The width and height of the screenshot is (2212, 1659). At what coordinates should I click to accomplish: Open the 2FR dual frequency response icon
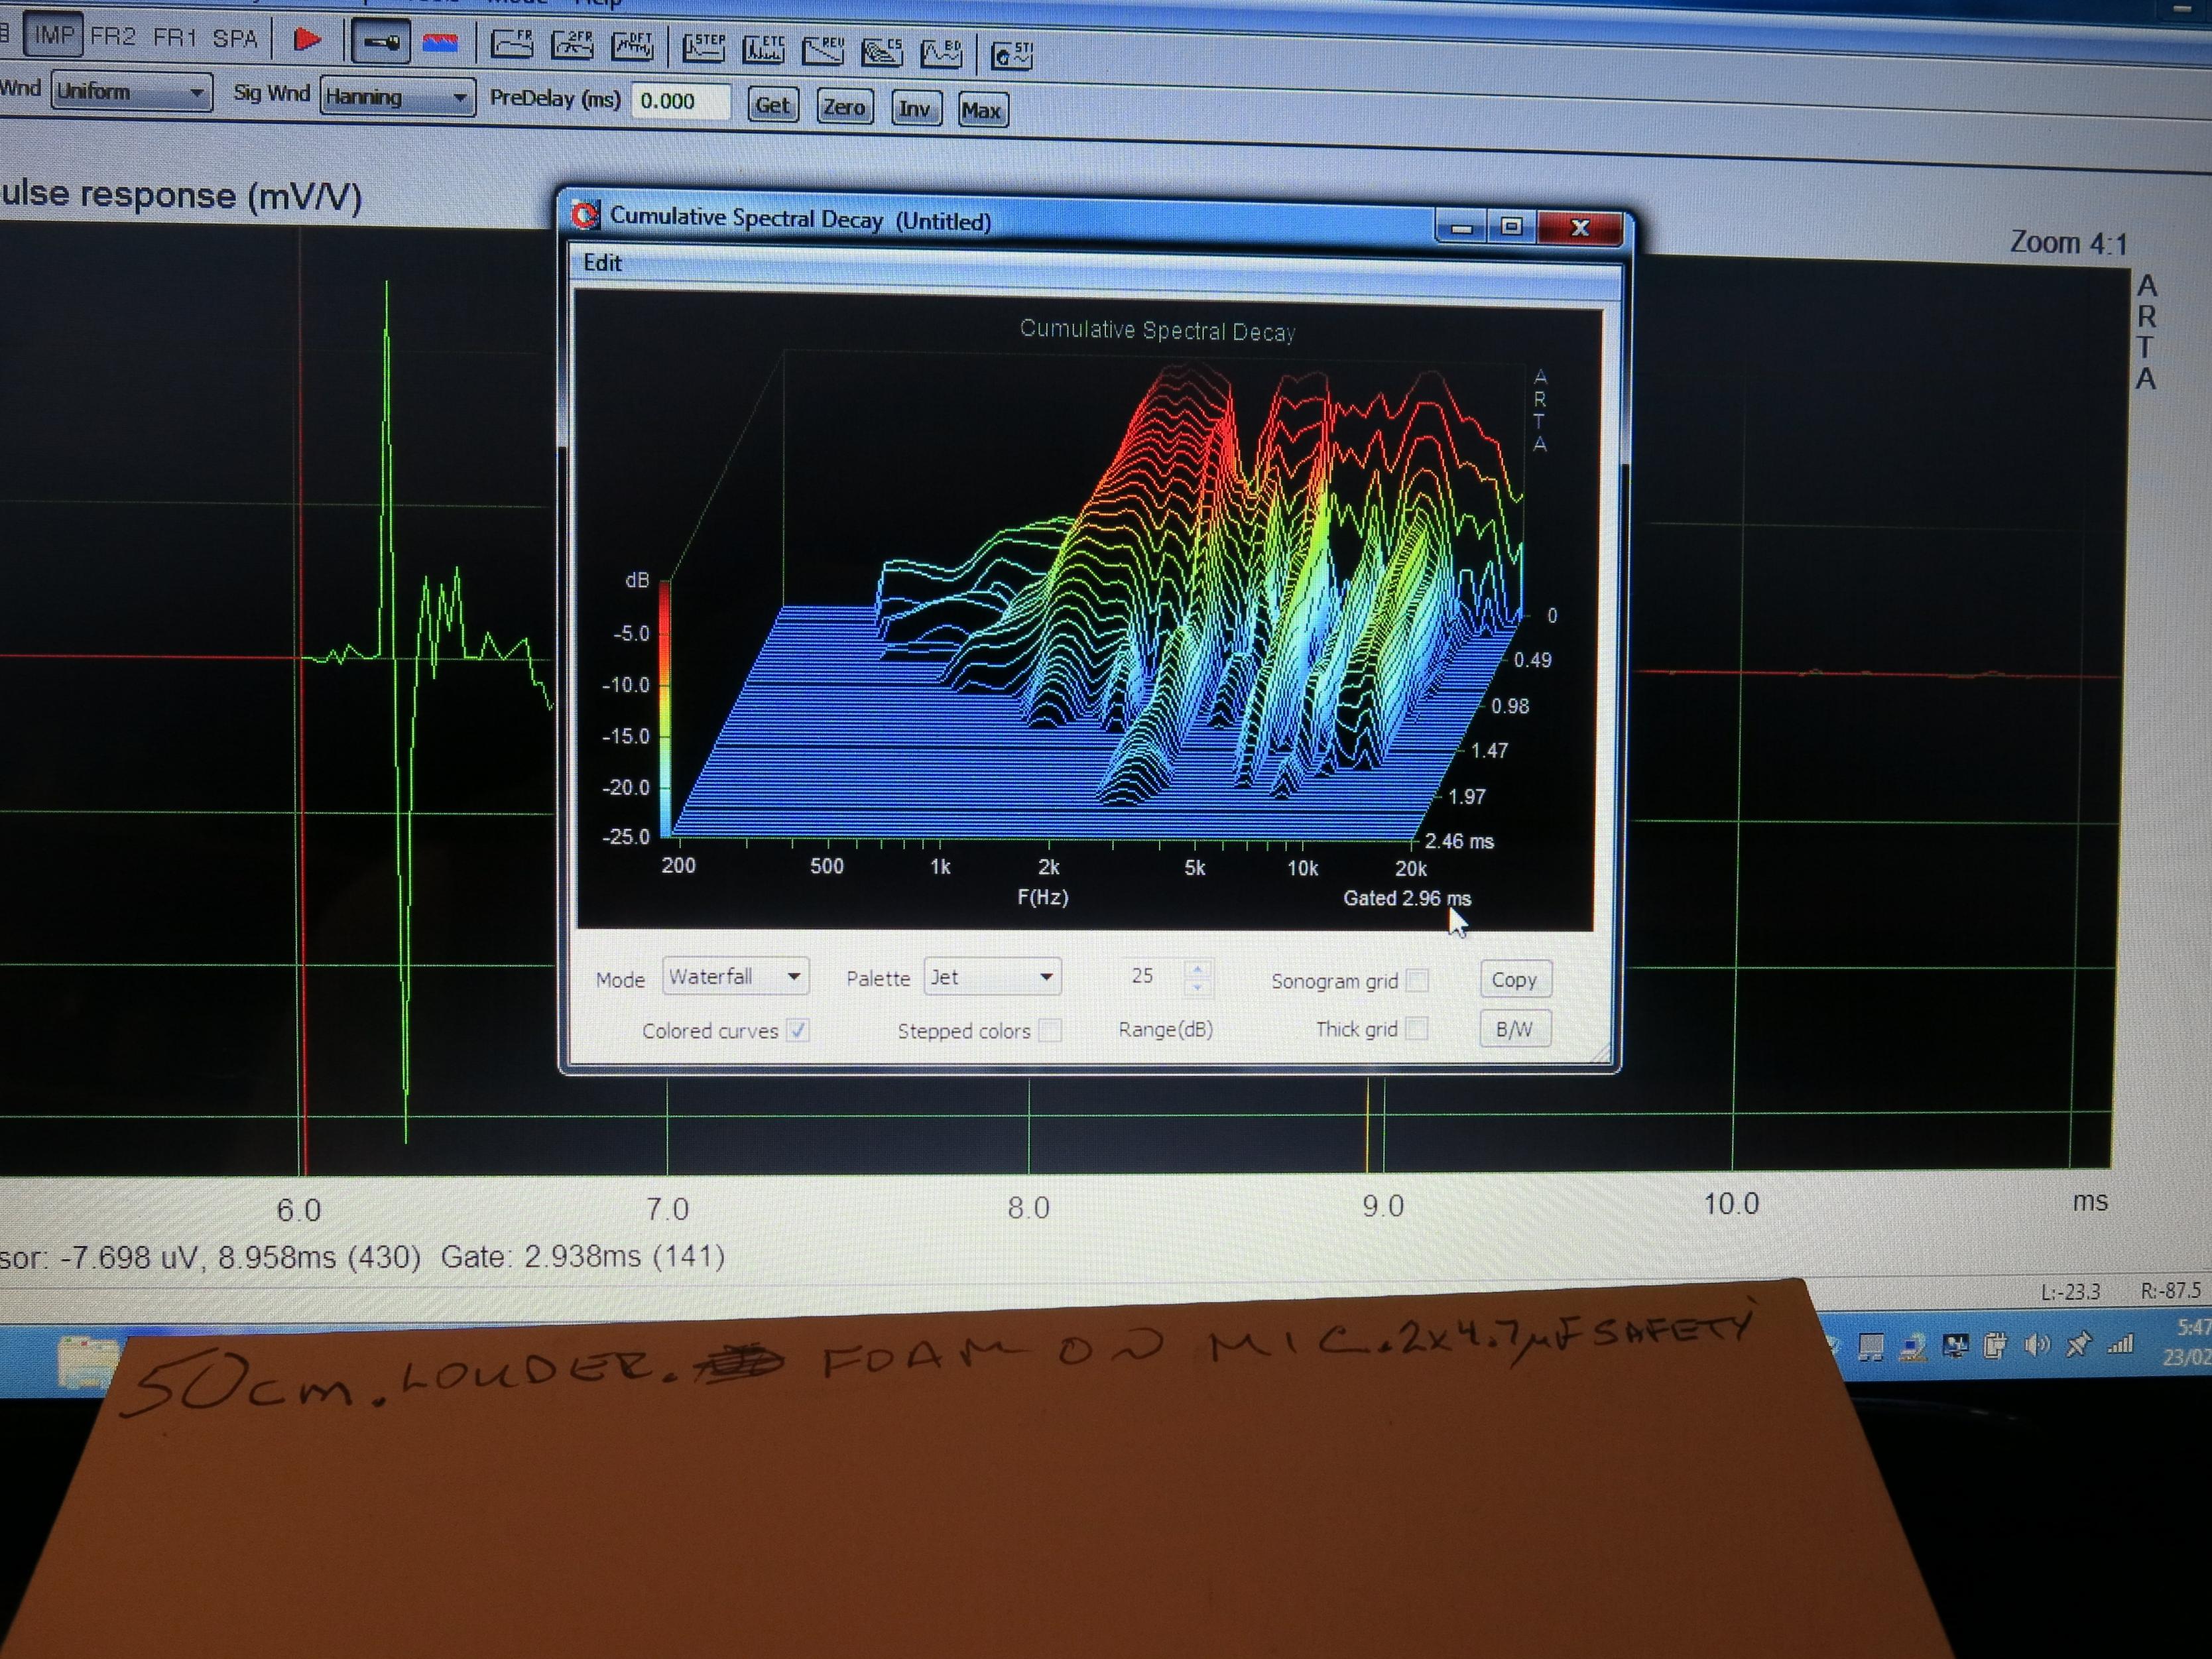tap(572, 45)
